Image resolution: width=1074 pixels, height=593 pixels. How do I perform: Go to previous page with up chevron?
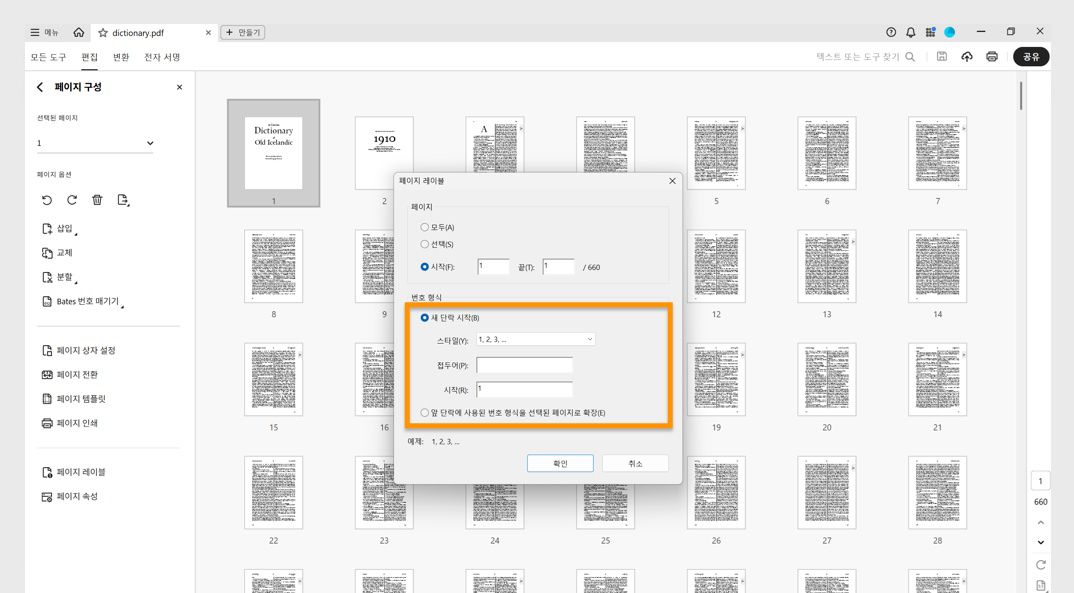1040,522
